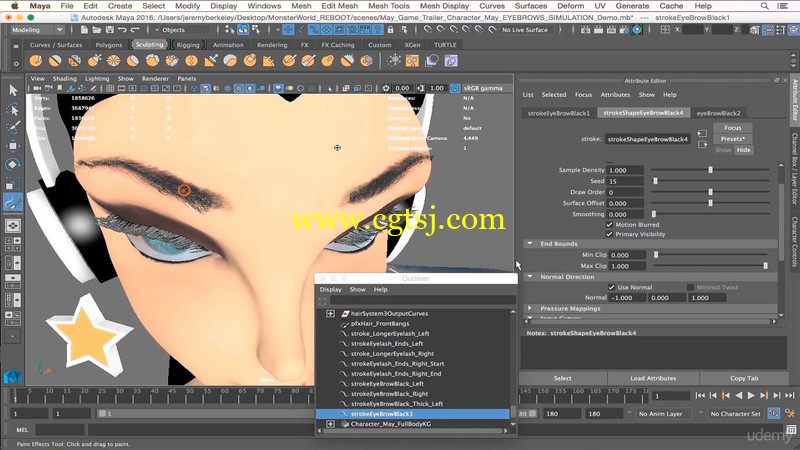Select the Rotate tool in toolbox
Viewport: 800px width, 450px height.
click(13, 164)
